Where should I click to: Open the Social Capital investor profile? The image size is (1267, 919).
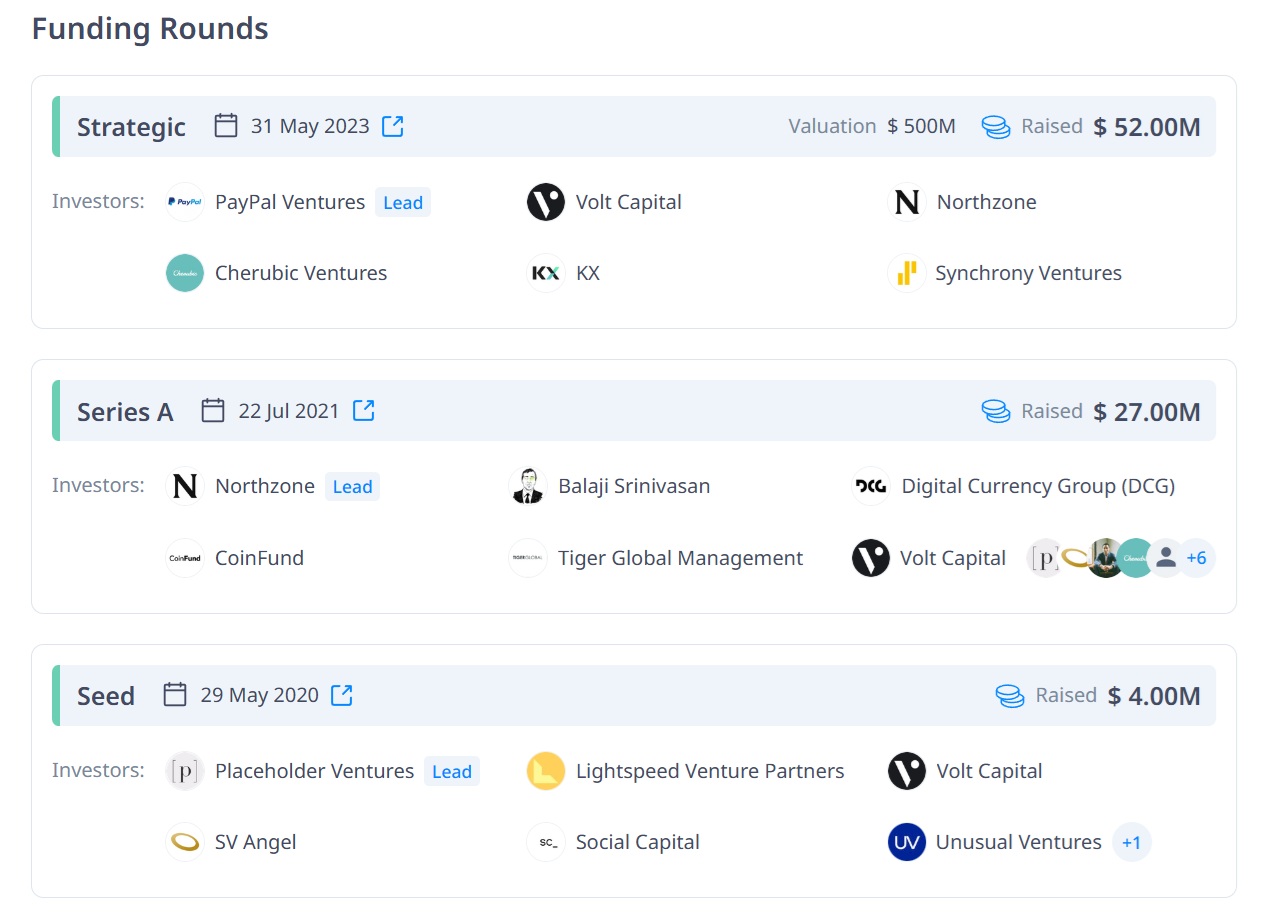pos(637,842)
